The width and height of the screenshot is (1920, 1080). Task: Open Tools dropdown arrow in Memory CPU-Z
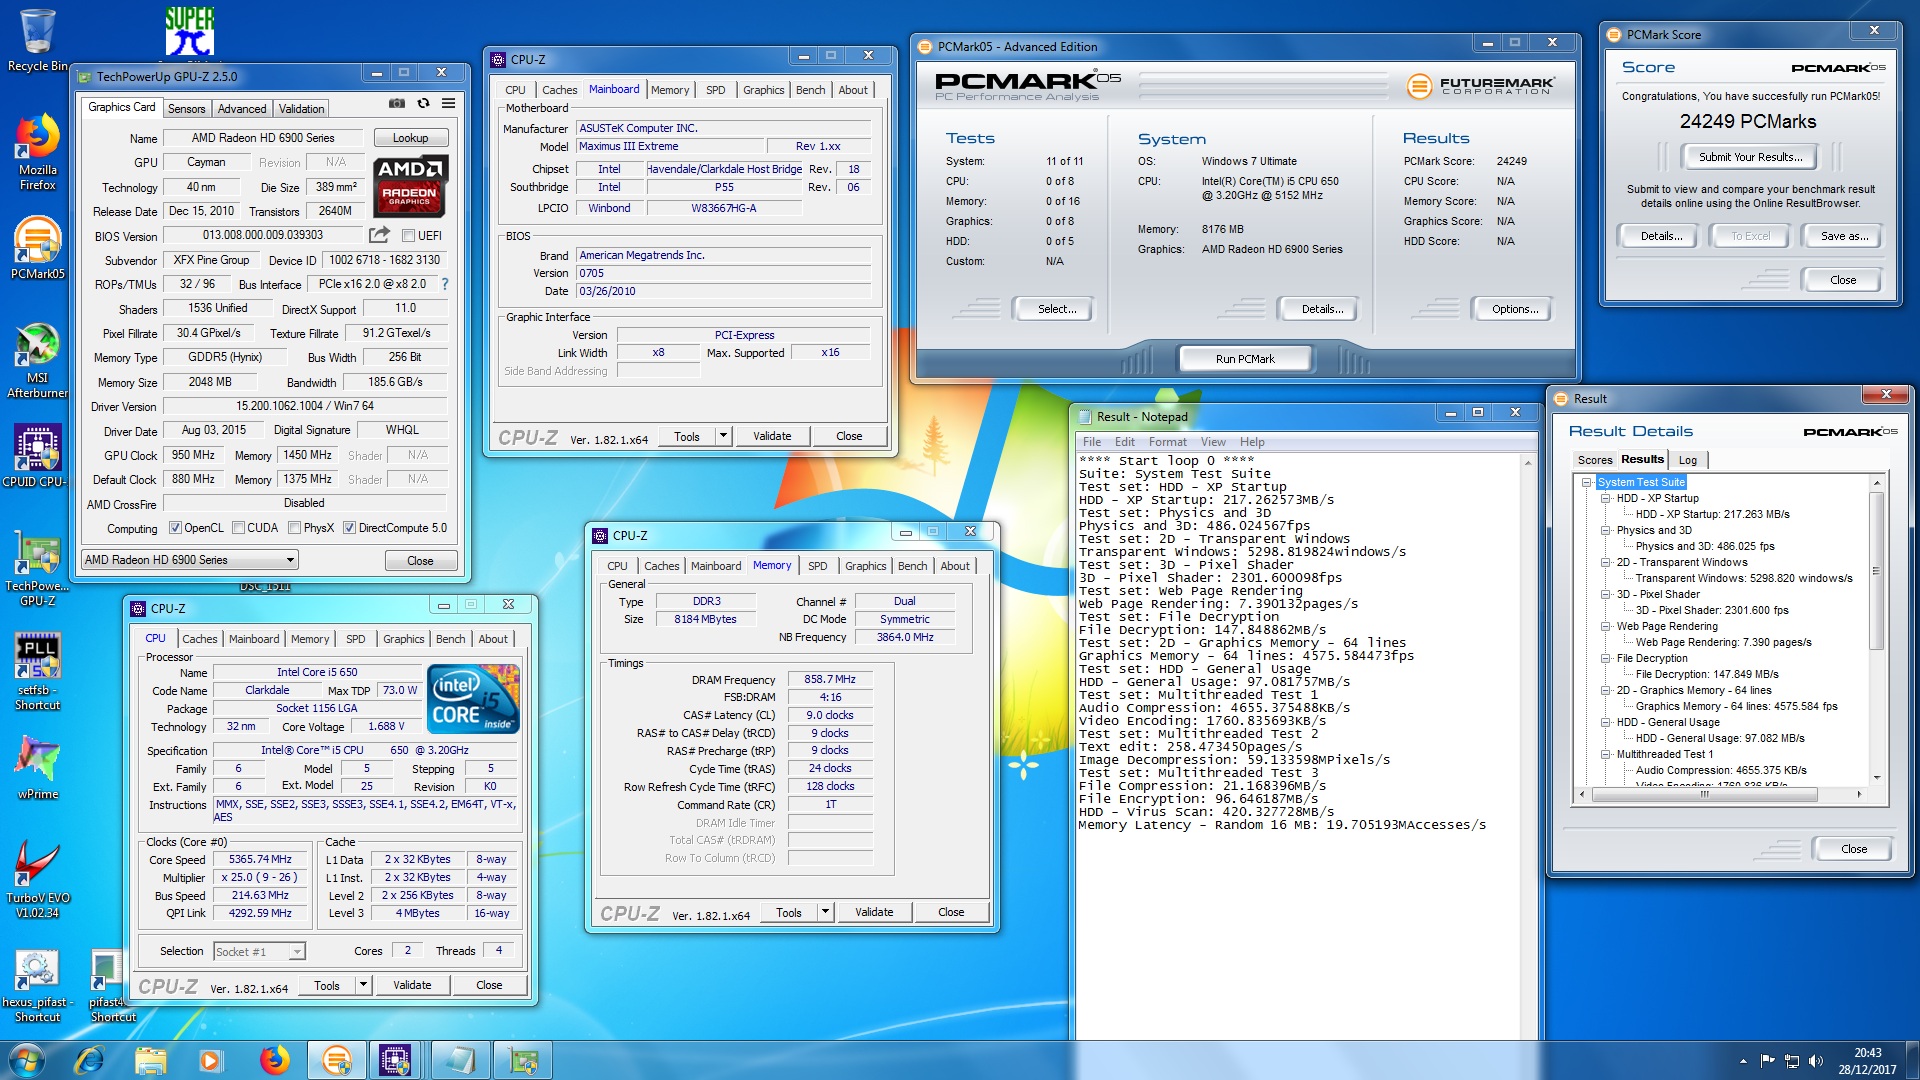825,912
